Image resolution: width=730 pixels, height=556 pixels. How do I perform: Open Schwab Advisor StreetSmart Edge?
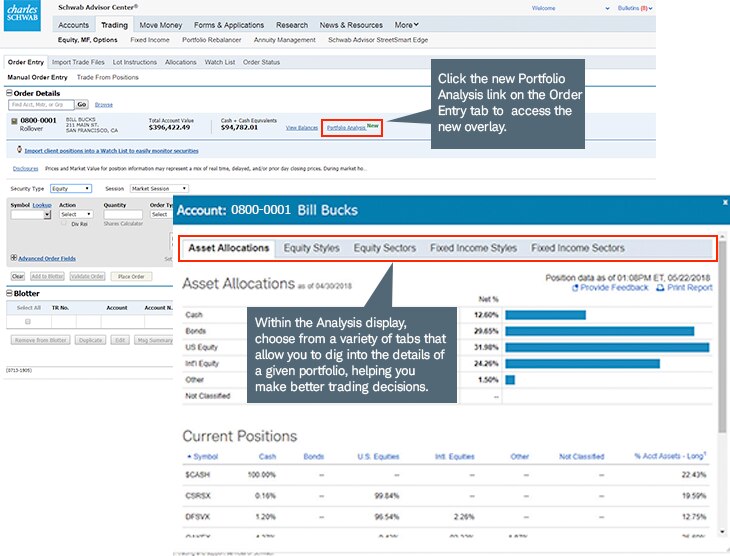coord(378,40)
